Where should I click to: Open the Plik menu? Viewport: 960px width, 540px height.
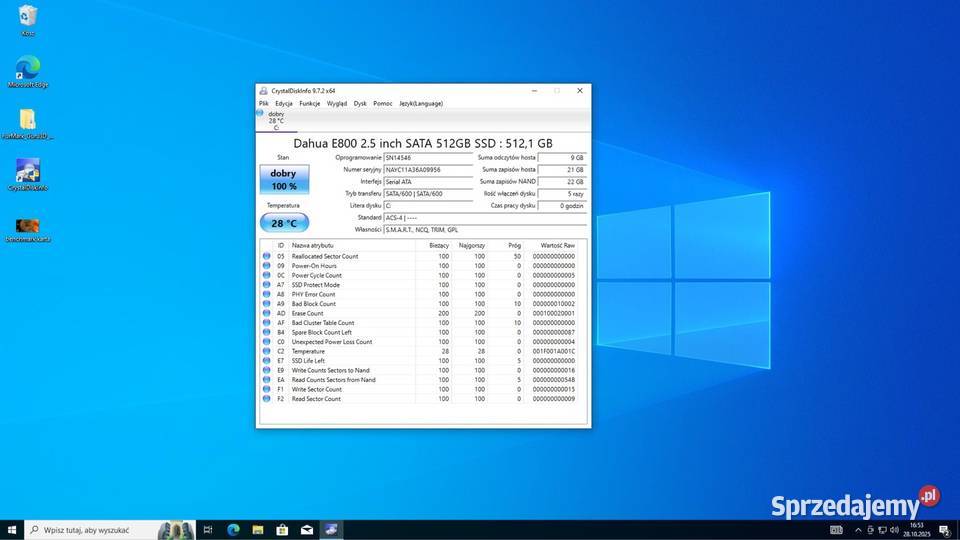pos(264,103)
